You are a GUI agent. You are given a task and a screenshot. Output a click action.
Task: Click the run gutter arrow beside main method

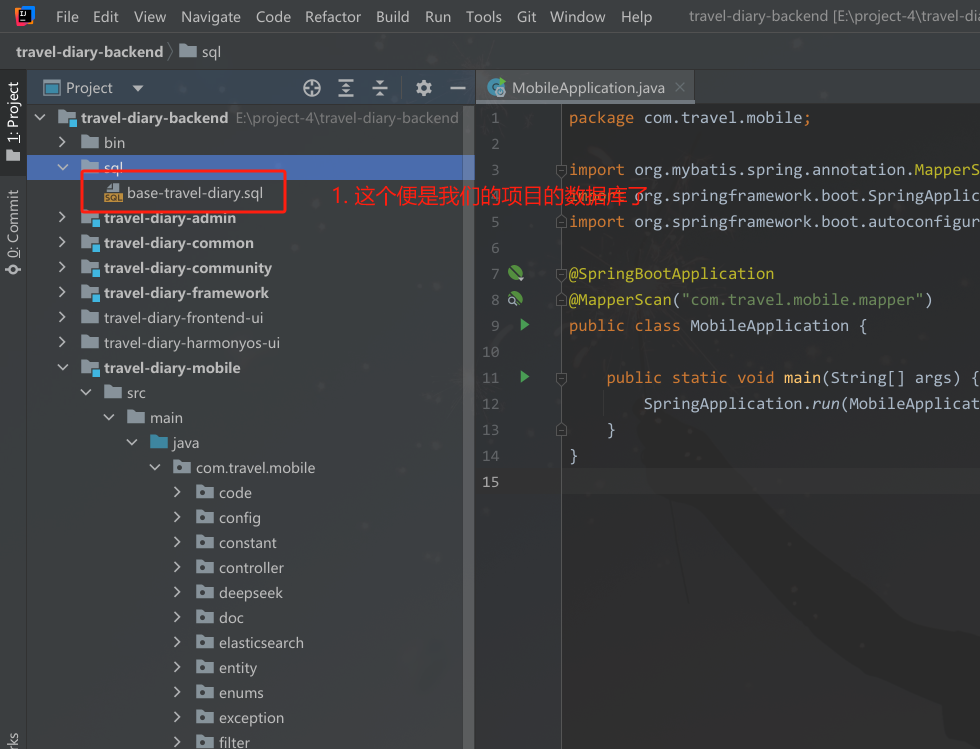click(x=524, y=376)
